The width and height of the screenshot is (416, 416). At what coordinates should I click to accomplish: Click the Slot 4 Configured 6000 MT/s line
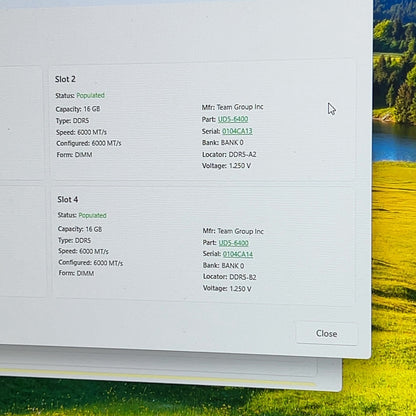click(x=91, y=263)
